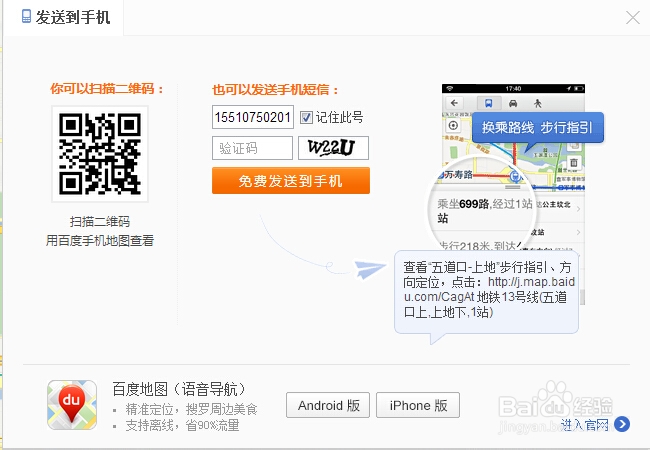Screen dimensions: 650x450
Task: Open the 进入官网 link
Action: tap(585, 424)
